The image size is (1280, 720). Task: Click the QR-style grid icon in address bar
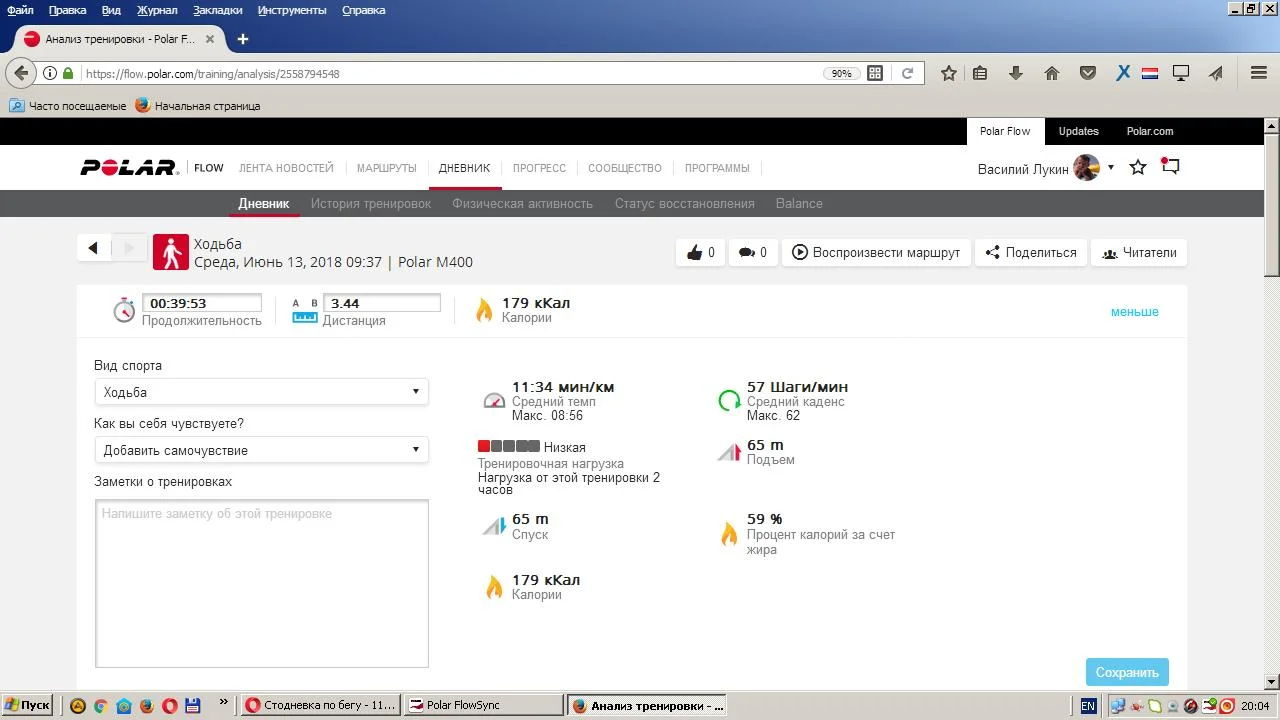click(875, 73)
